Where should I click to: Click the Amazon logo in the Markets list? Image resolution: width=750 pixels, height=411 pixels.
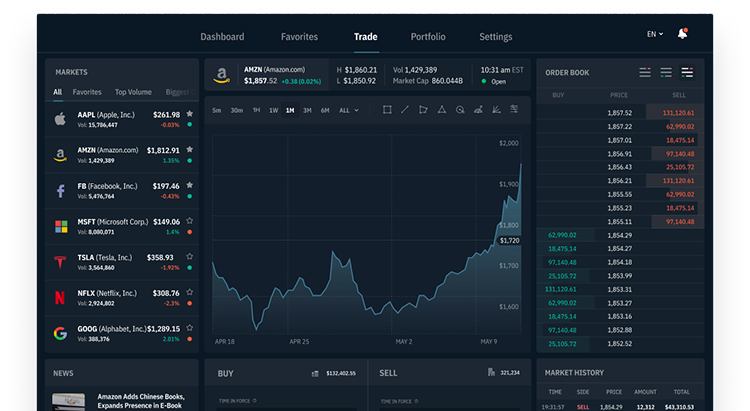(x=60, y=155)
